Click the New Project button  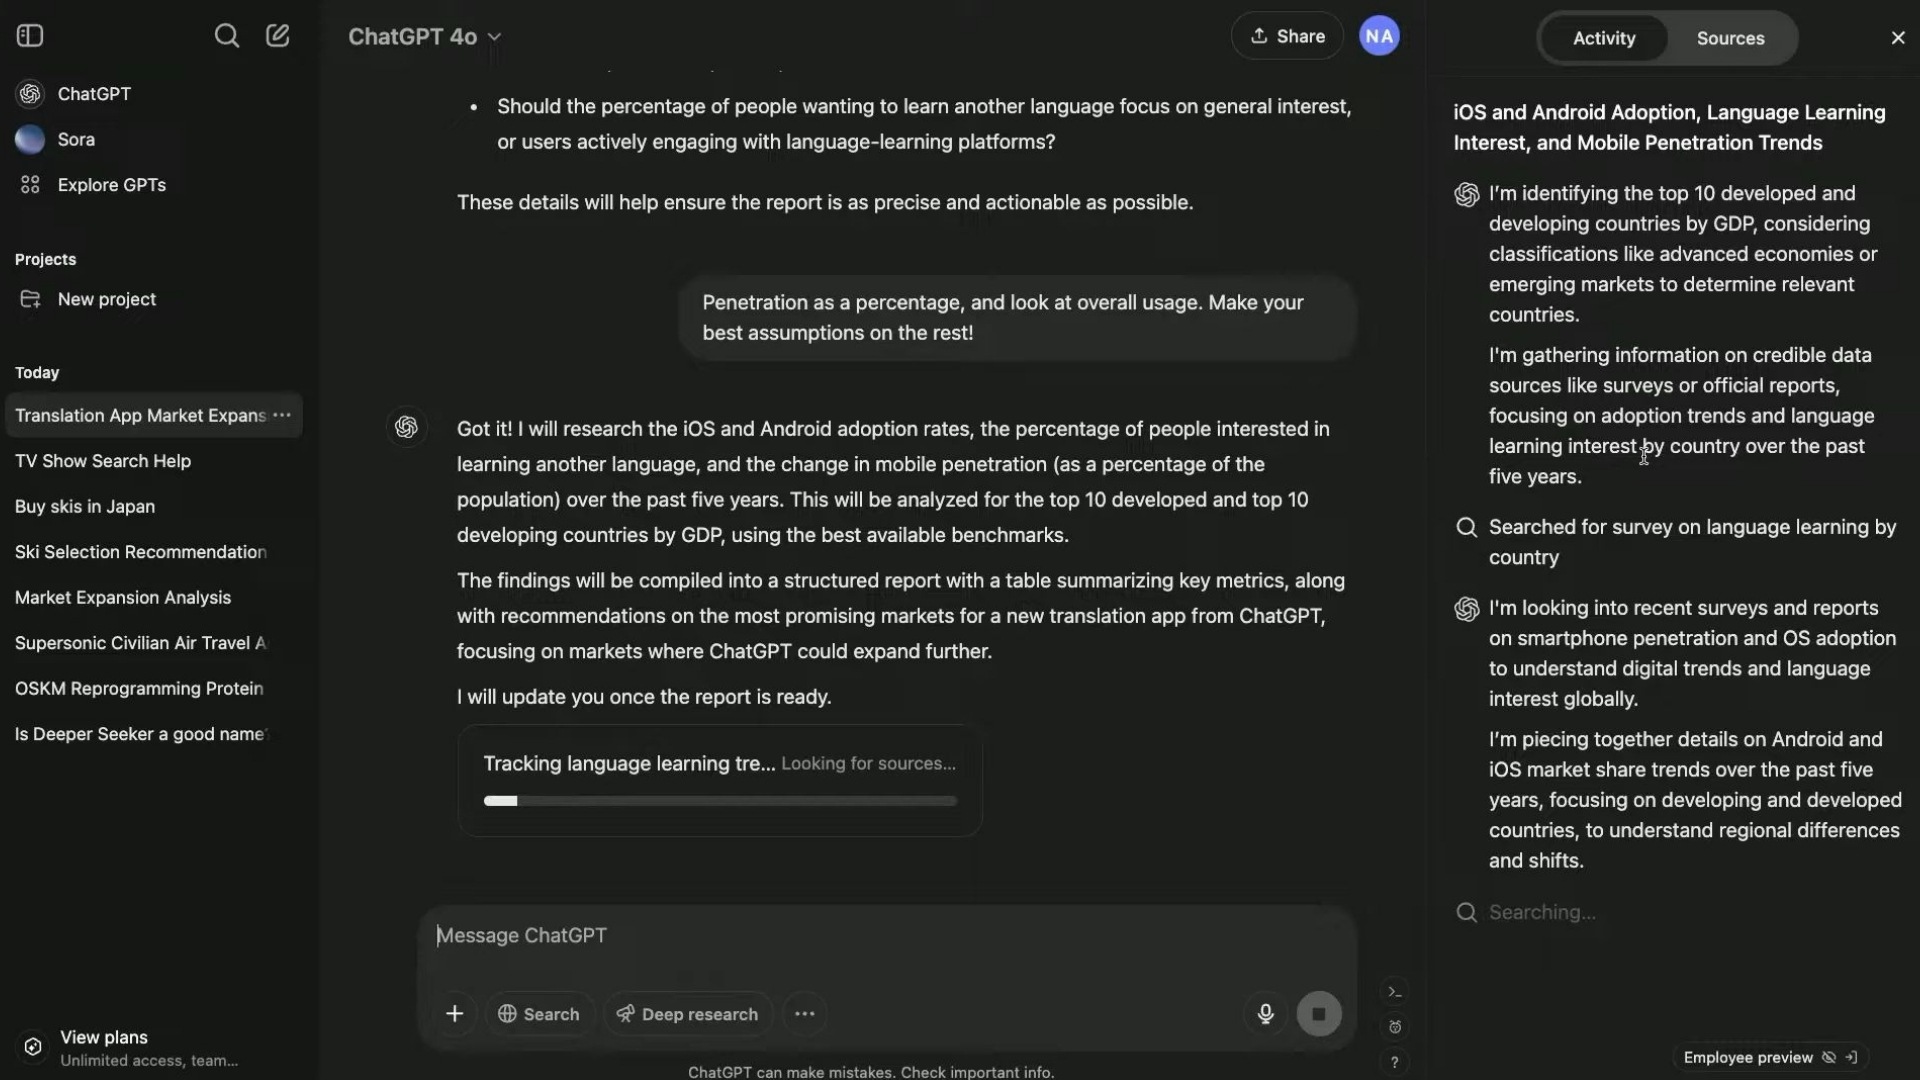pos(105,298)
